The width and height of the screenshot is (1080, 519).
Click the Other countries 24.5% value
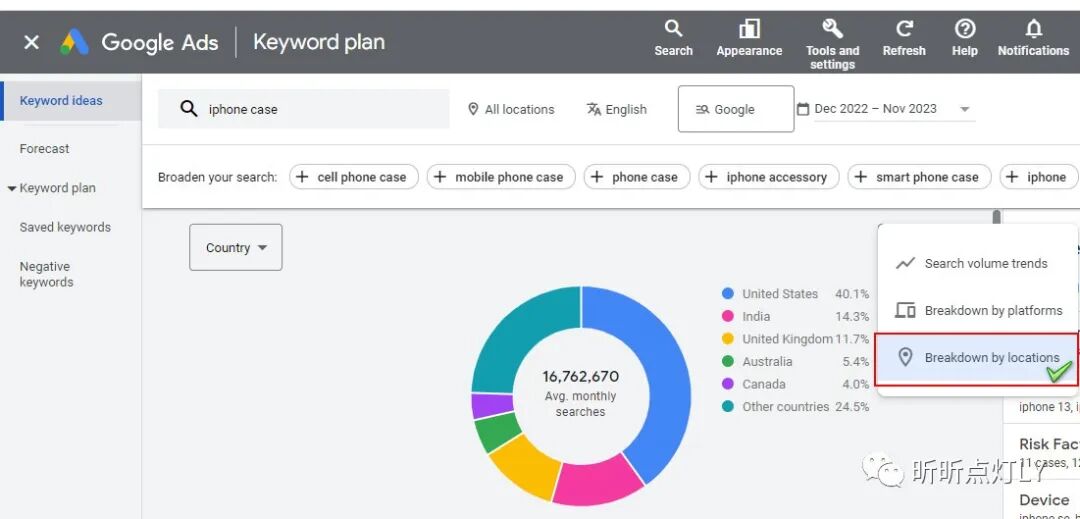click(x=852, y=407)
